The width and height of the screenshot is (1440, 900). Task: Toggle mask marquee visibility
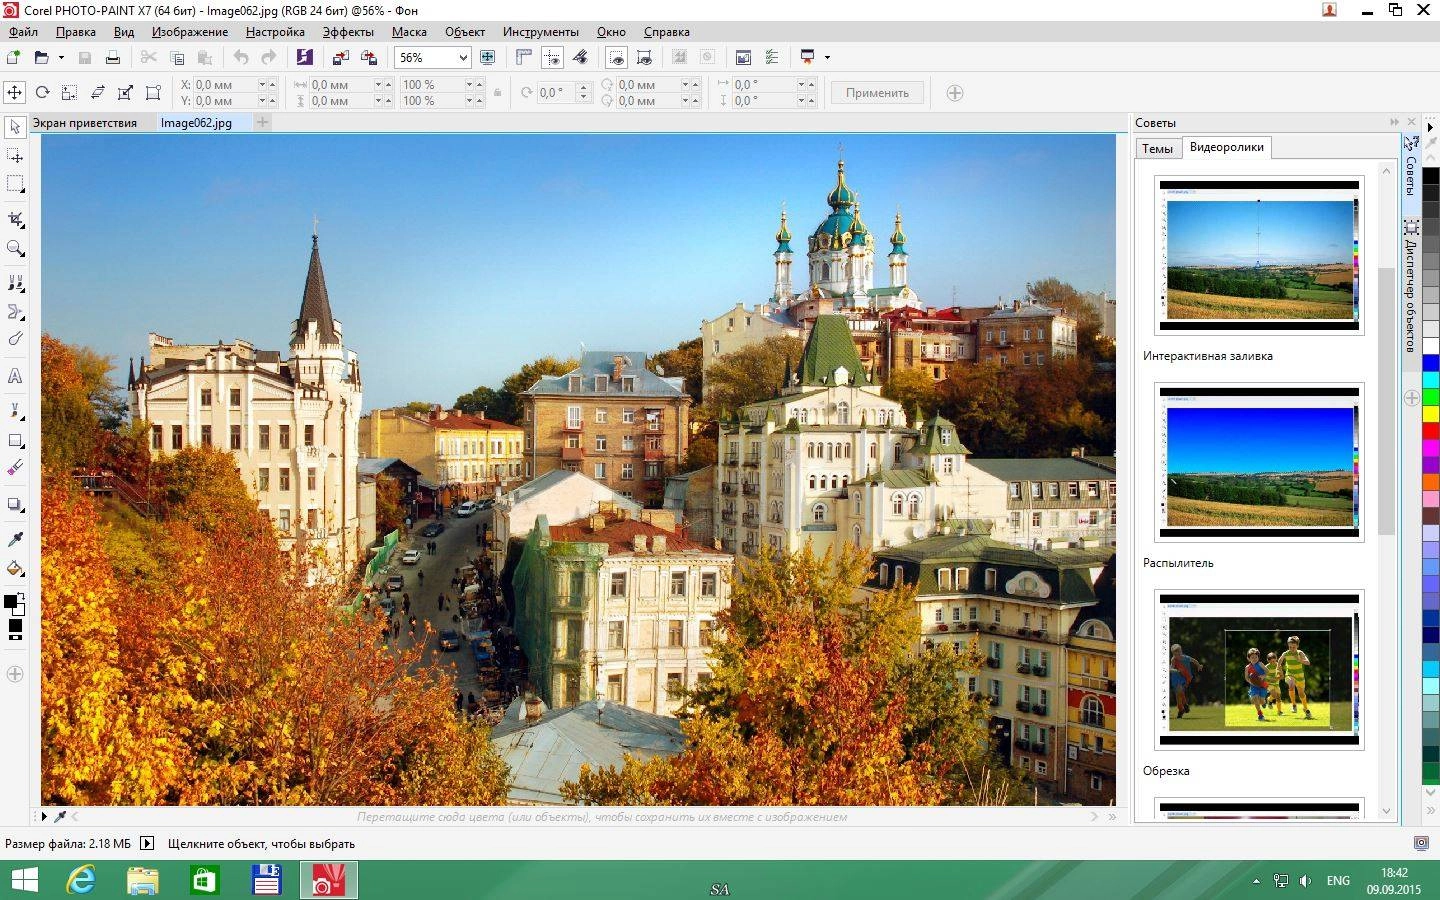pyautogui.click(x=616, y=57)
